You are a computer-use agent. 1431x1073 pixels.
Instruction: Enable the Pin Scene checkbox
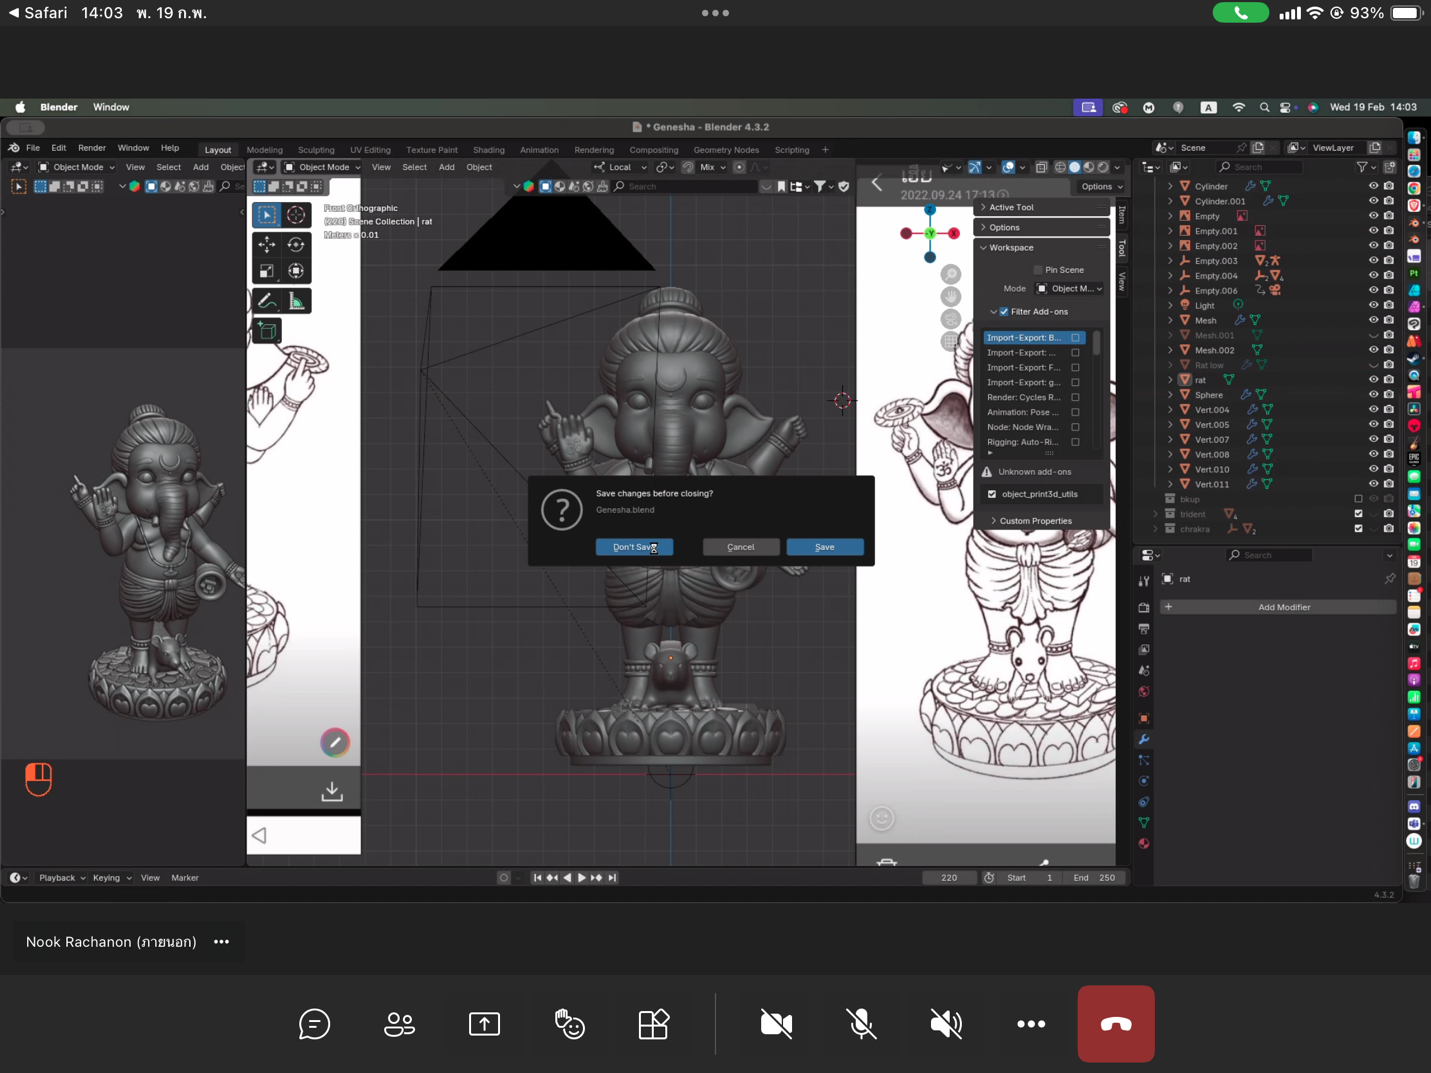coord(1038,270)
